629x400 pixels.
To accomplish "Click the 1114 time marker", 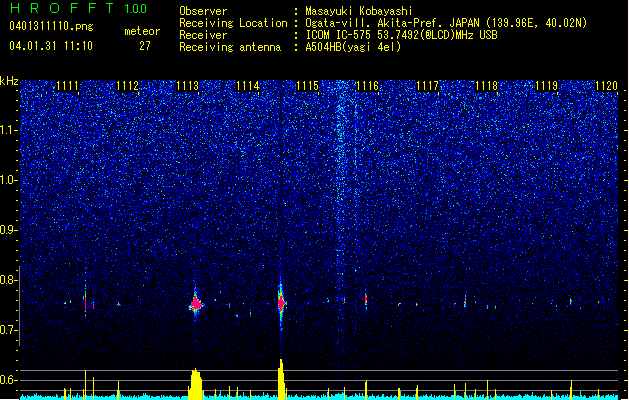I will tap(248, 86).
